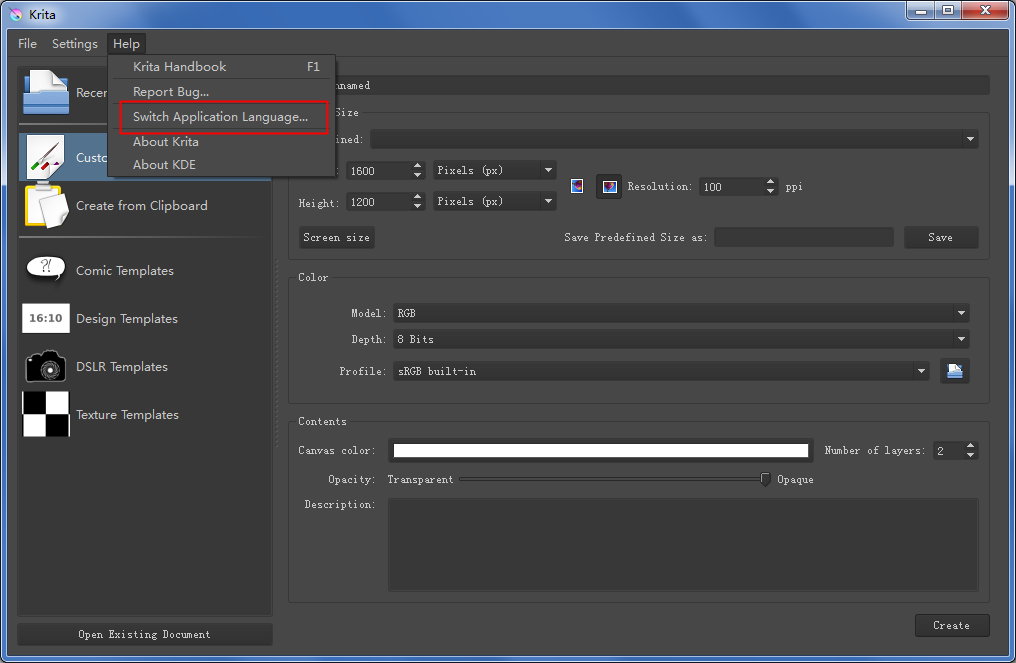Click the import color profile icon

point(954,372)
